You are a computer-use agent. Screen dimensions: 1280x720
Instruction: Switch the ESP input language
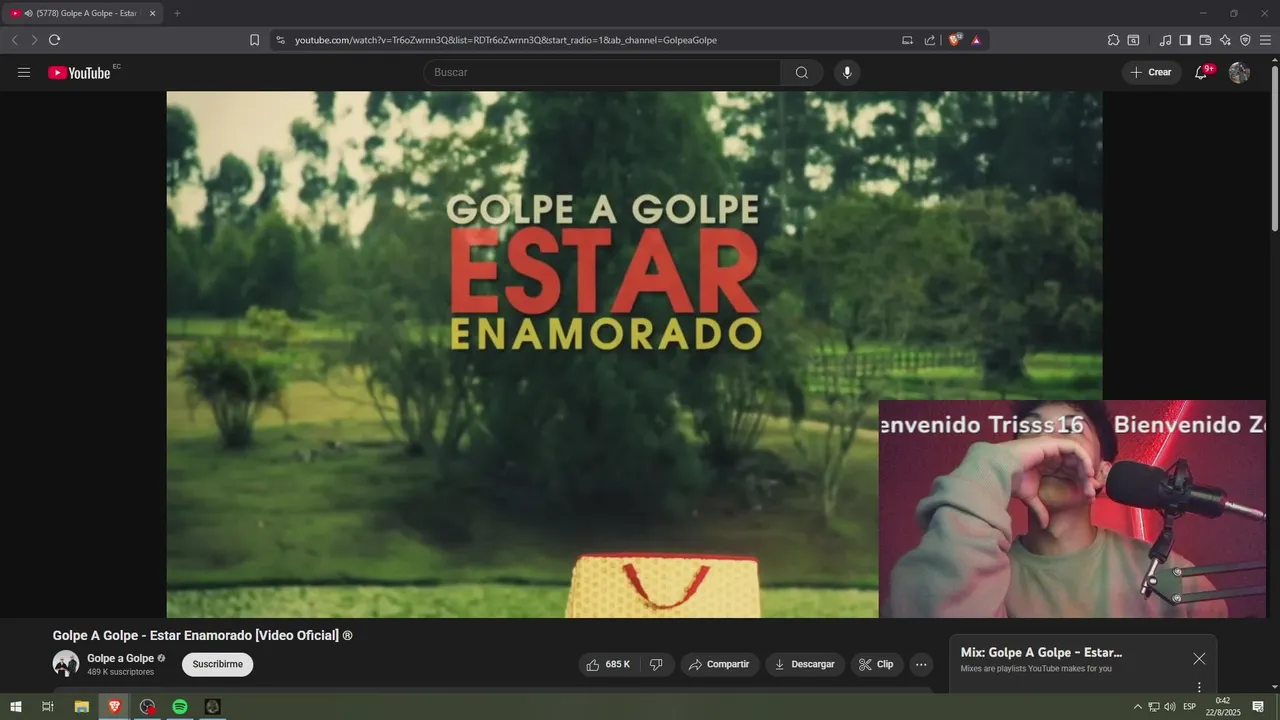tap(1190, 707)
